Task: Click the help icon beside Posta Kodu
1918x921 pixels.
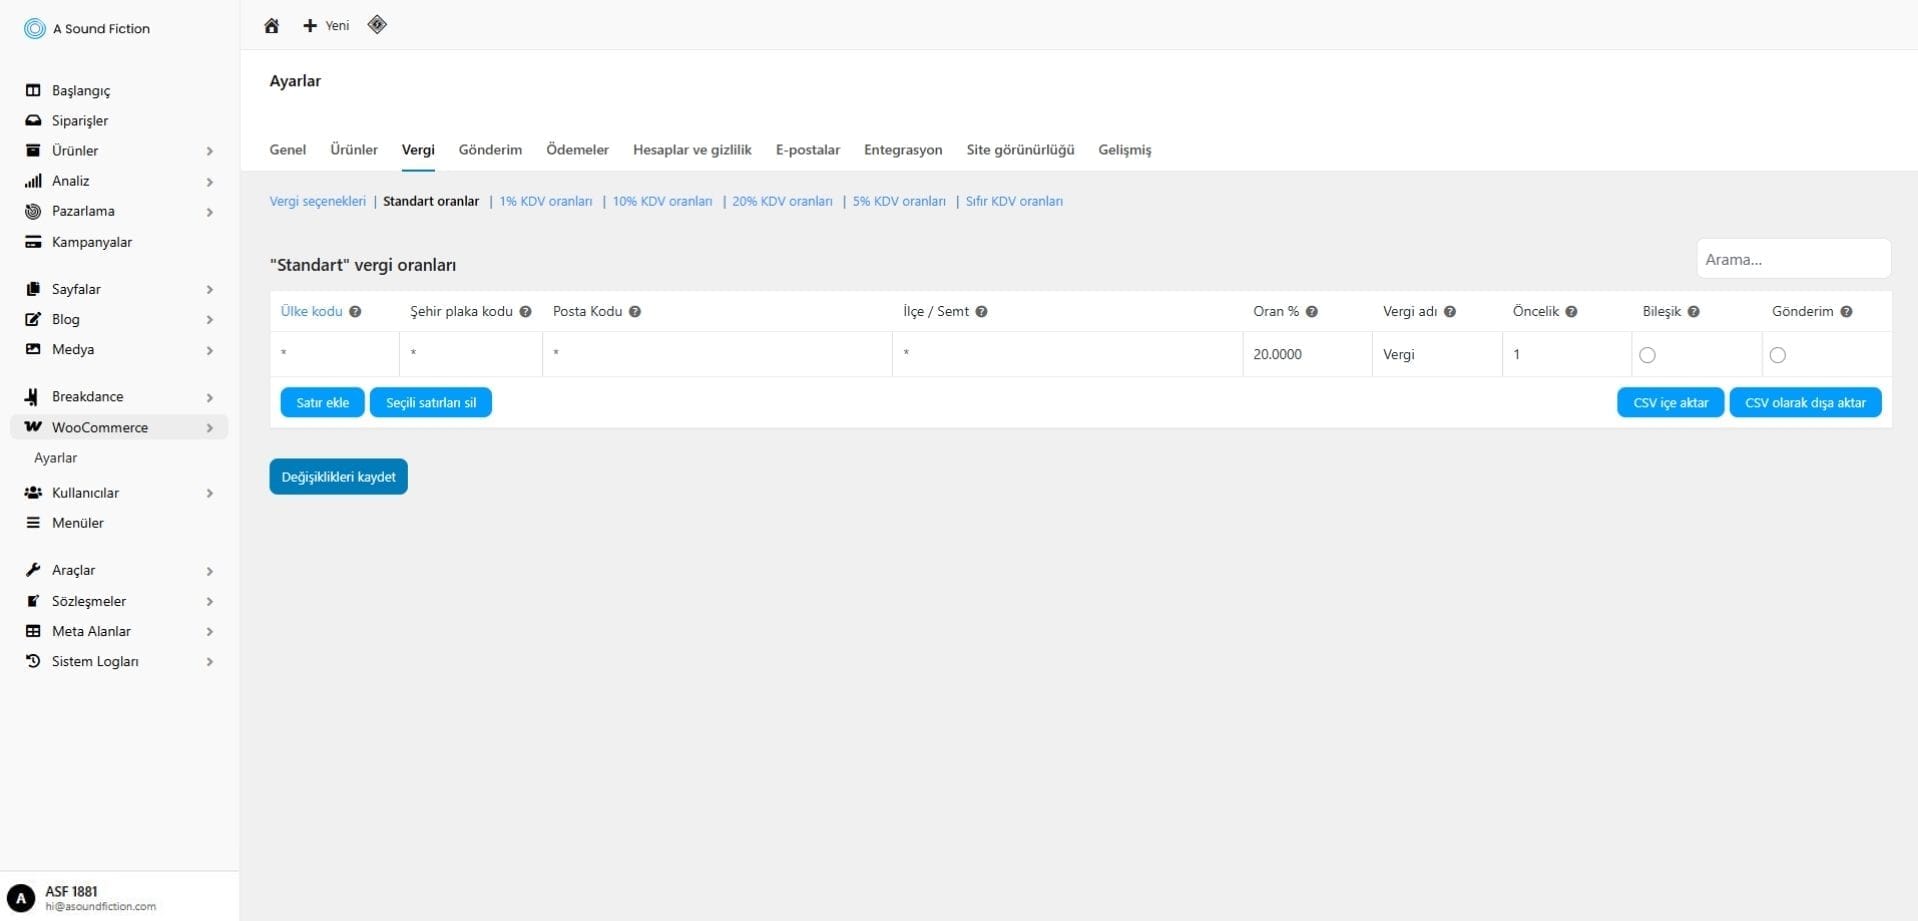Action: point(635,312)
